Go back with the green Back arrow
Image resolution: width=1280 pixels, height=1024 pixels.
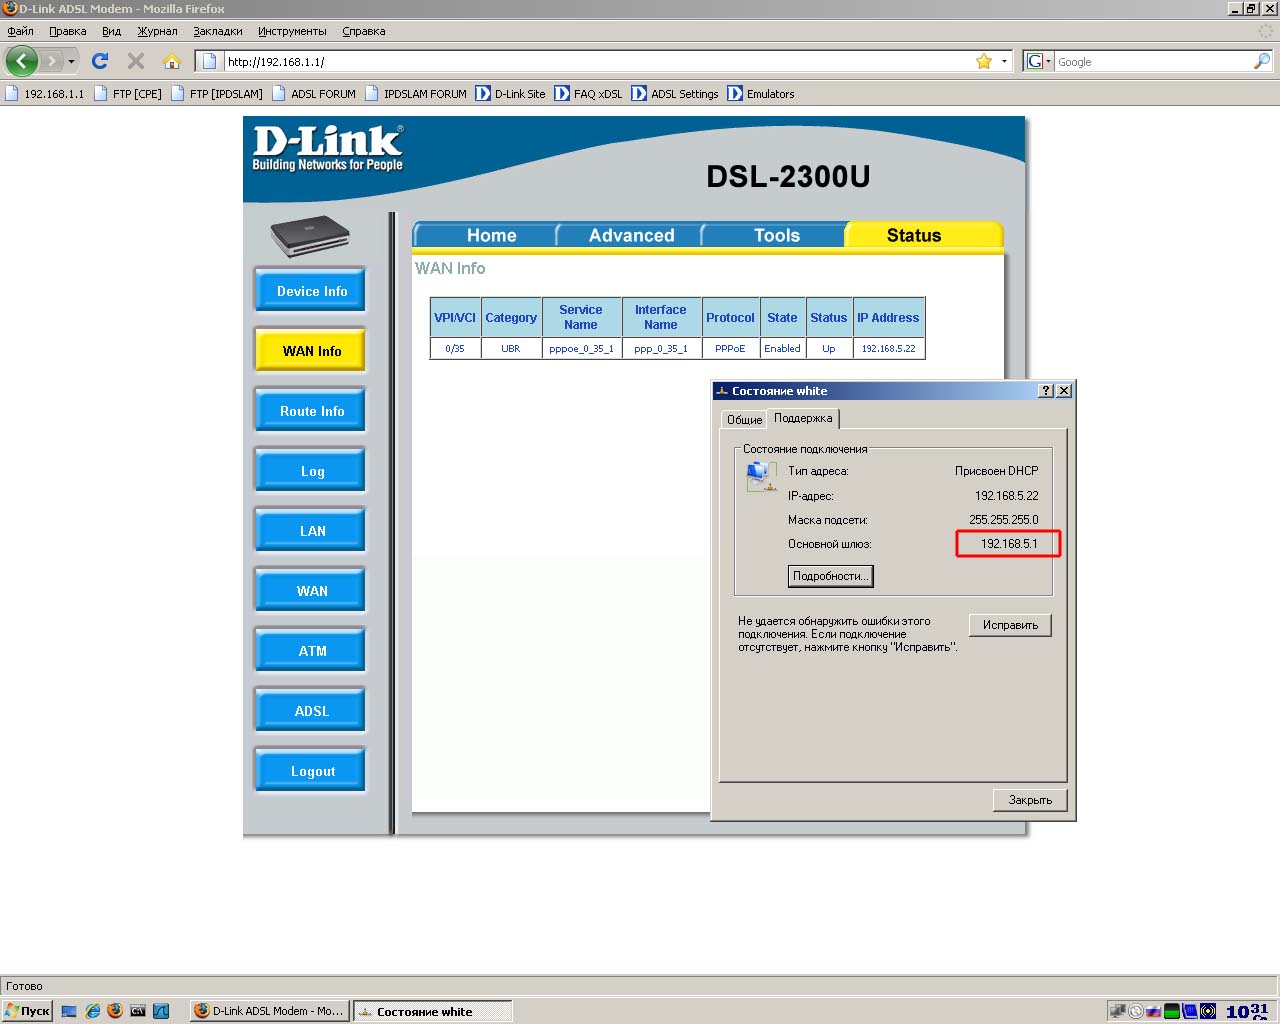click(x=22, y=61)
